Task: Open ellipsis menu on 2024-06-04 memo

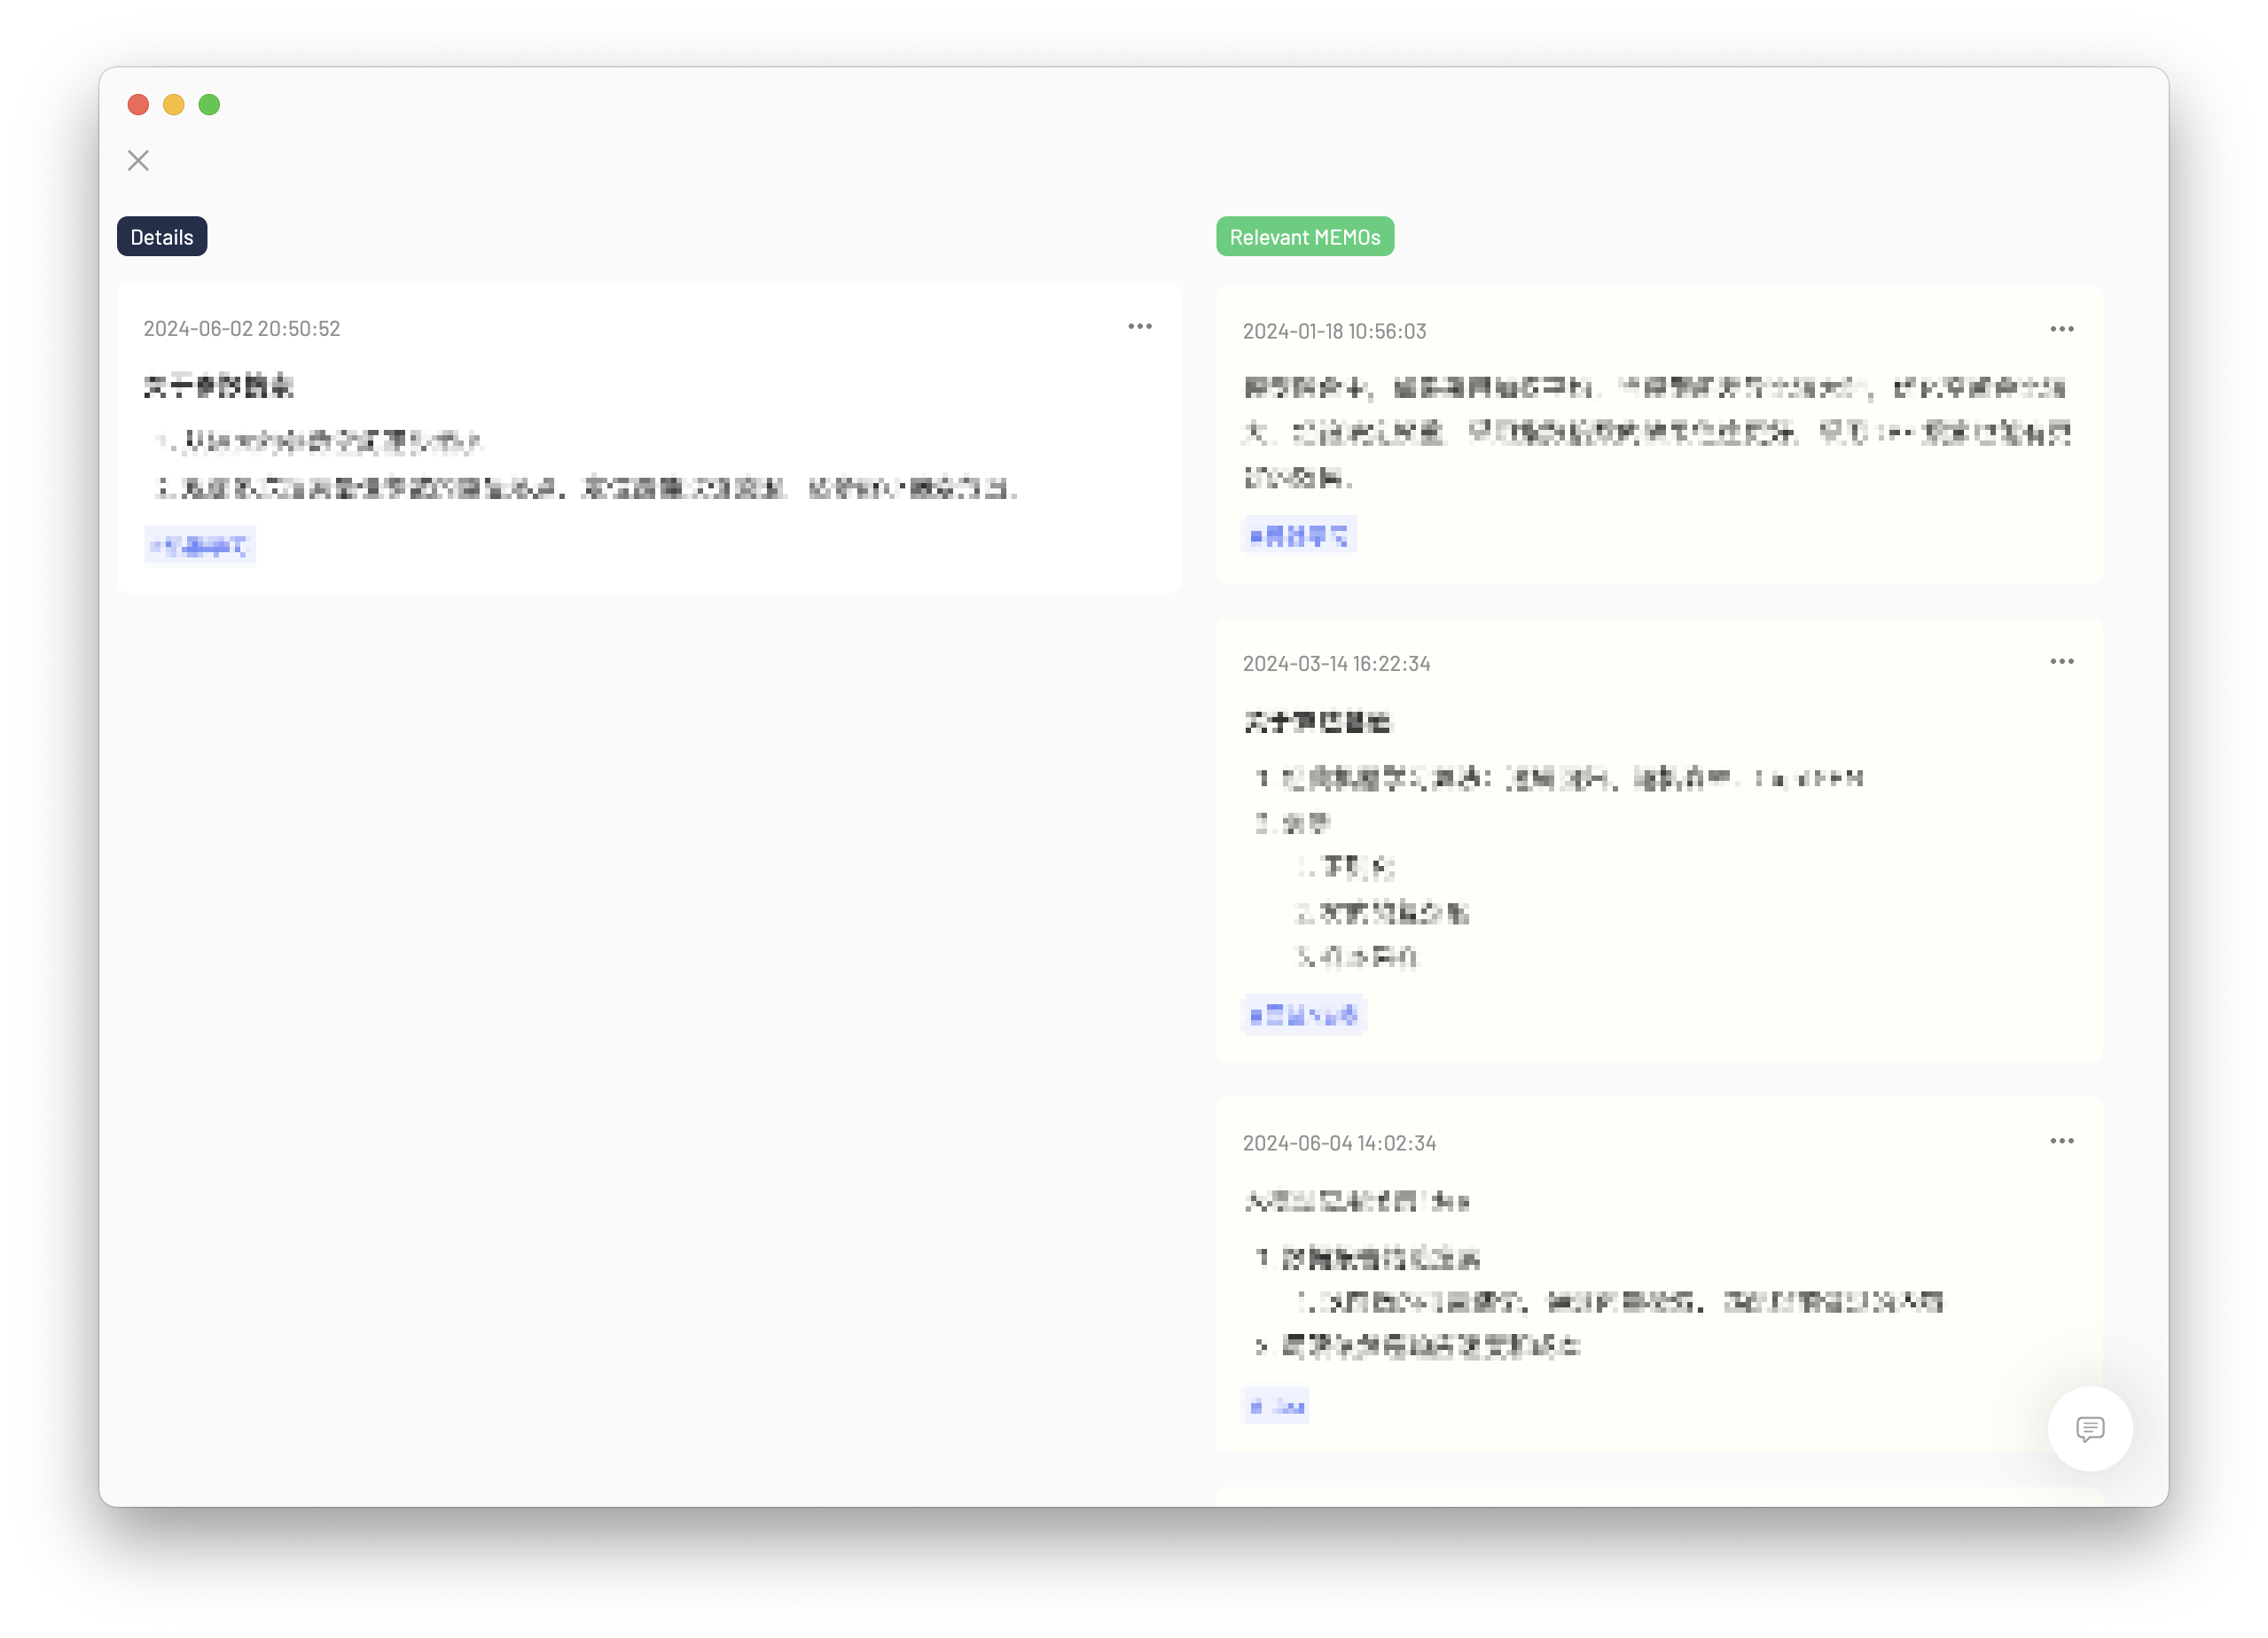Action: point(2061,1141)
